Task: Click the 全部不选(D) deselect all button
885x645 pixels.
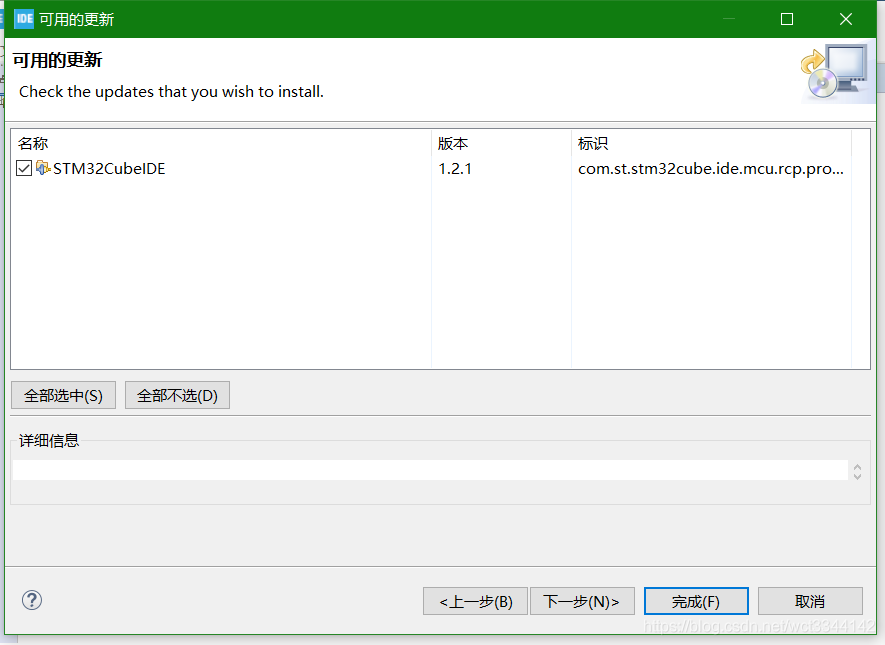Action: click(x=177, y=395)
